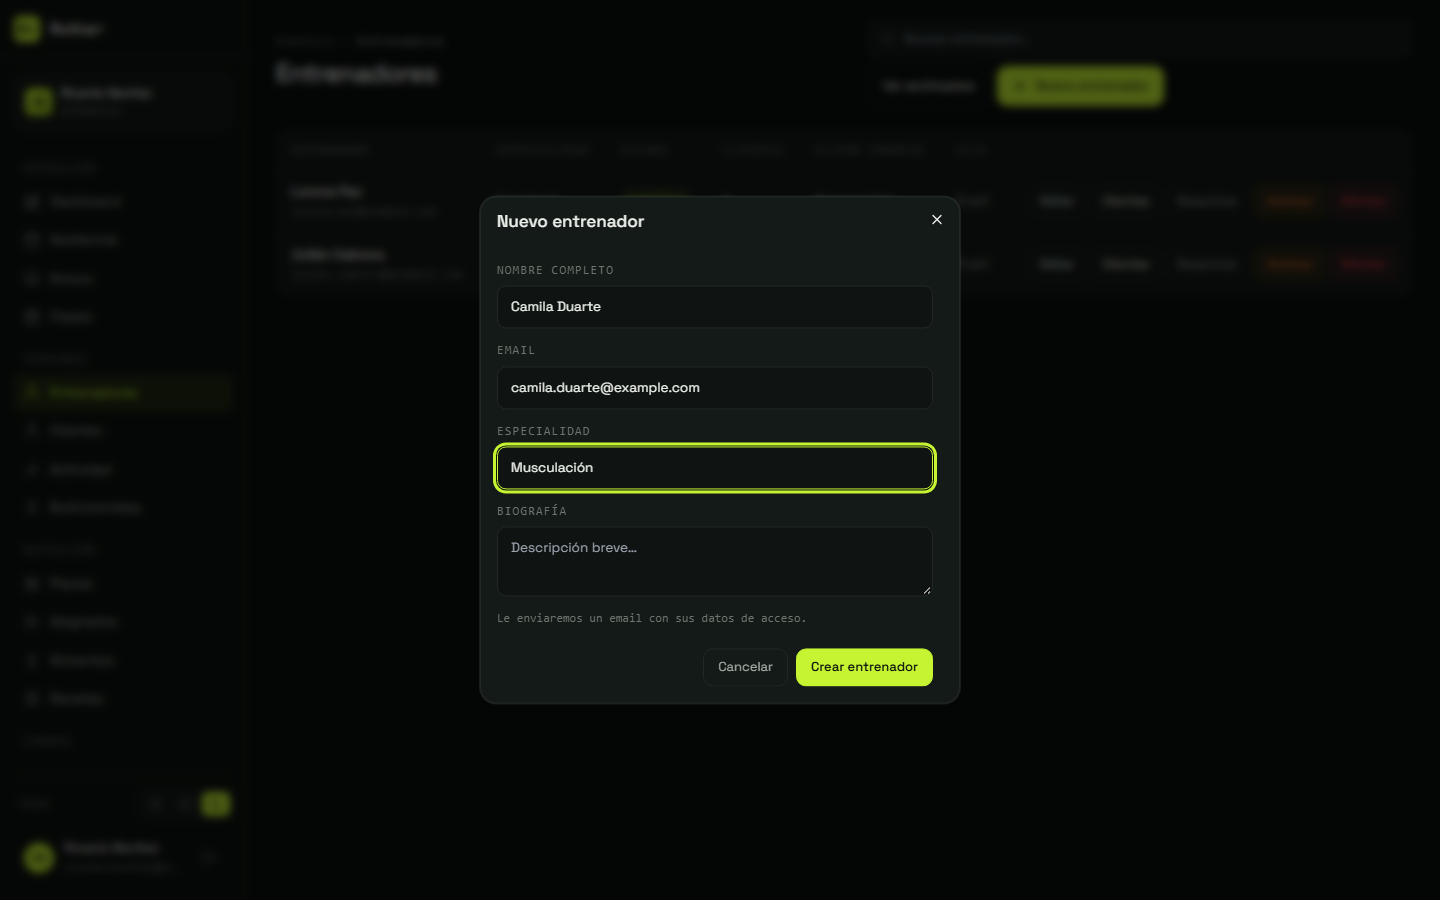Select the highlighted Entrenadores sidebar item

(x=124, y=392)
